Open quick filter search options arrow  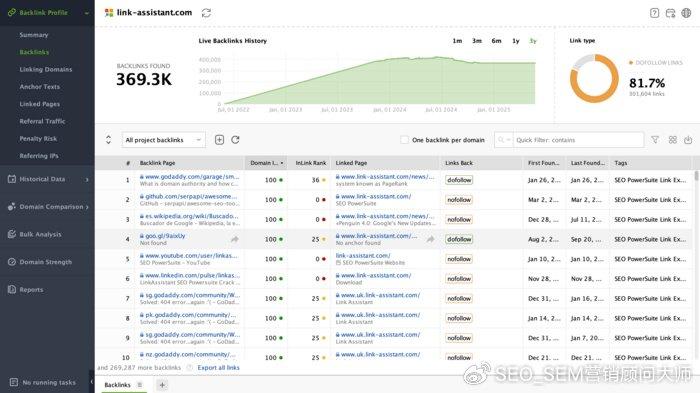(x=508, y=140)
